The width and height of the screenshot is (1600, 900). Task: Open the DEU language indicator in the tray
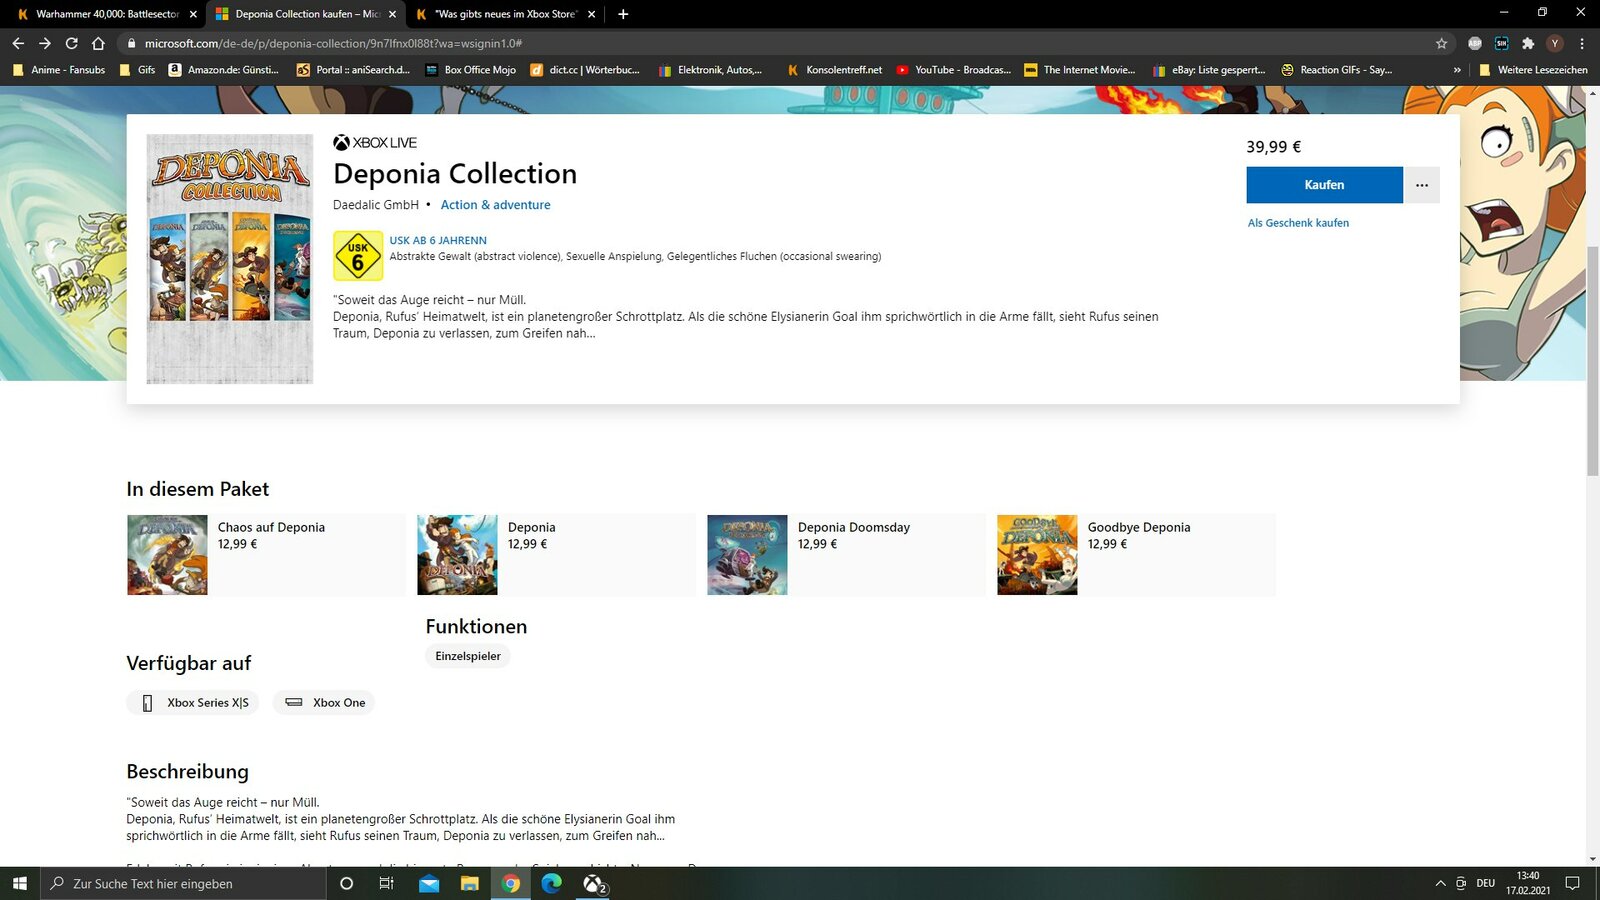point(1485,883)
